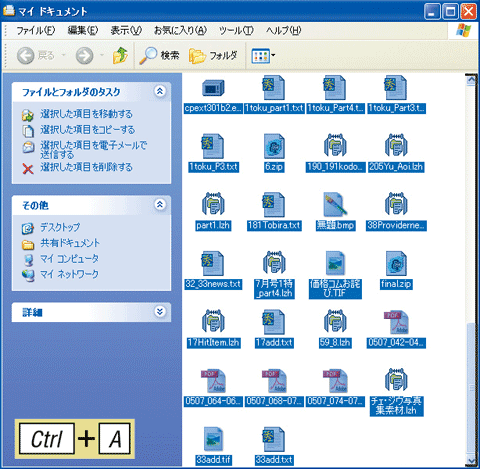Select the 6.zip archive icon
This screenshot has height=469, width=480.
274,146
